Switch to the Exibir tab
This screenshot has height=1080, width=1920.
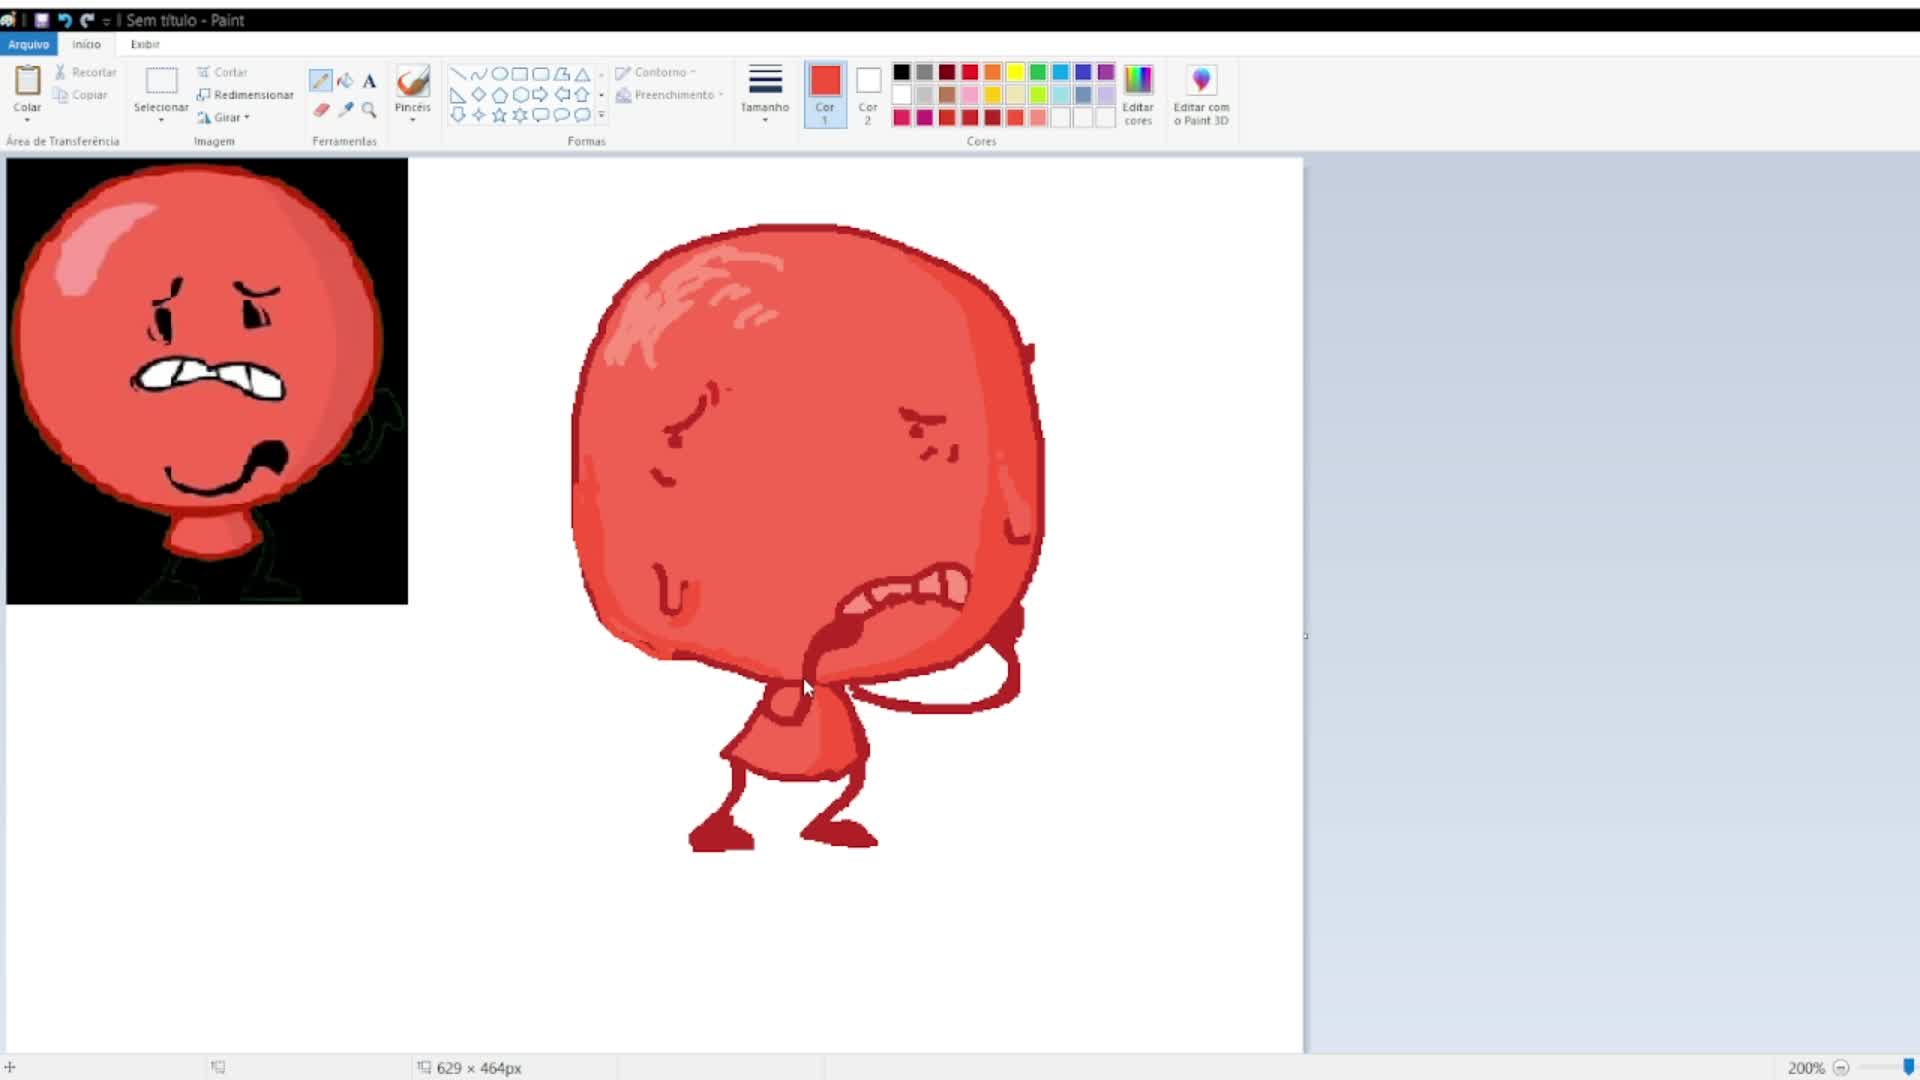[x=145, y=44]
